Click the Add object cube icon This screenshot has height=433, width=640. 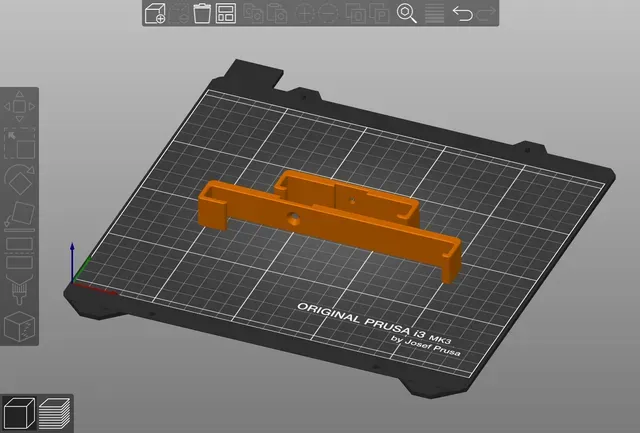point(155,13)
